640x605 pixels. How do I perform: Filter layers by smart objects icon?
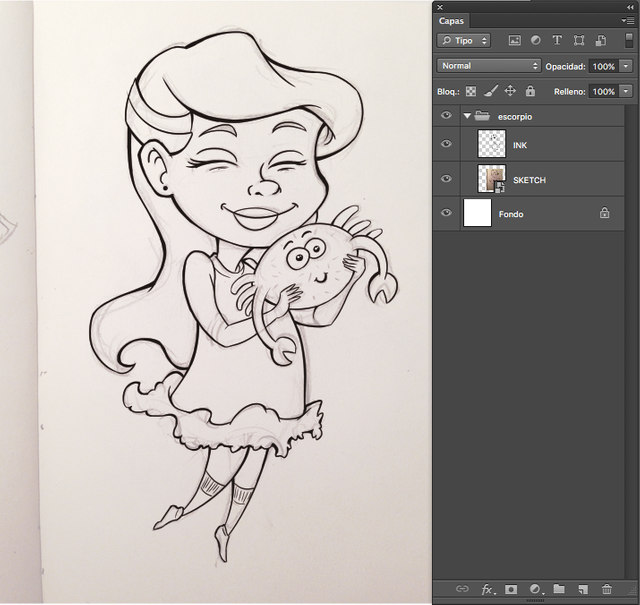[x=600, y=40]
